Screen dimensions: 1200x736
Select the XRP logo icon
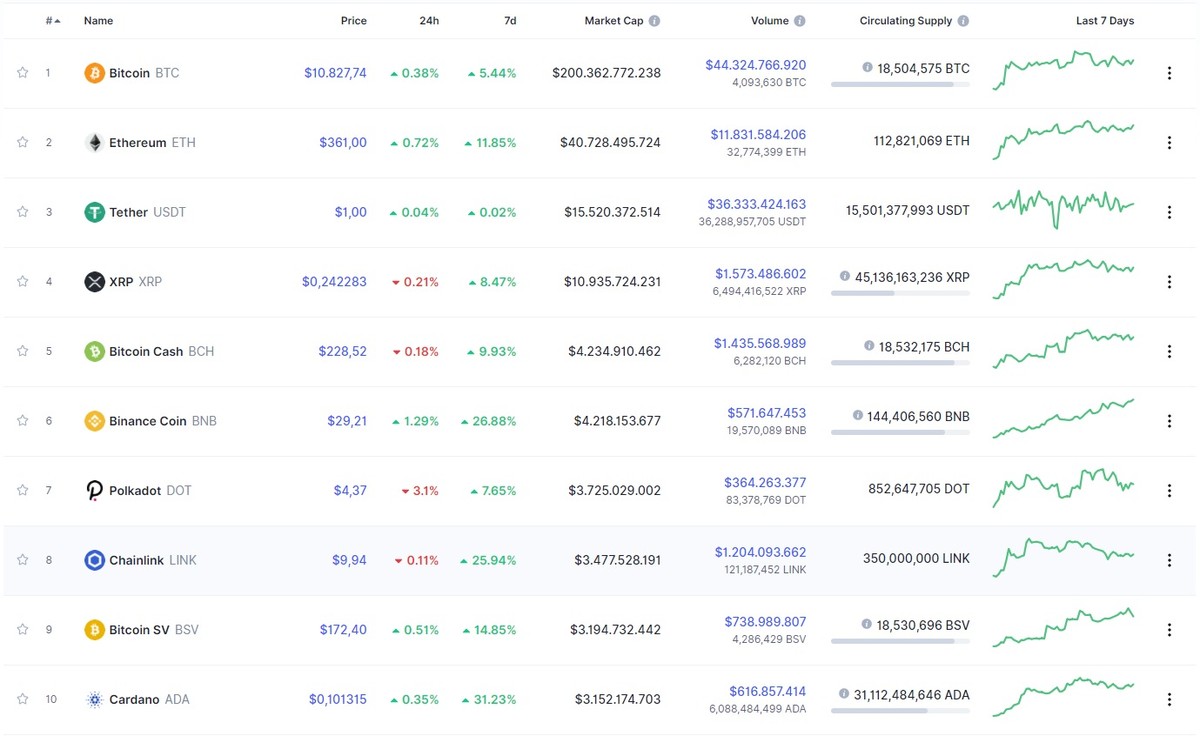97,281
